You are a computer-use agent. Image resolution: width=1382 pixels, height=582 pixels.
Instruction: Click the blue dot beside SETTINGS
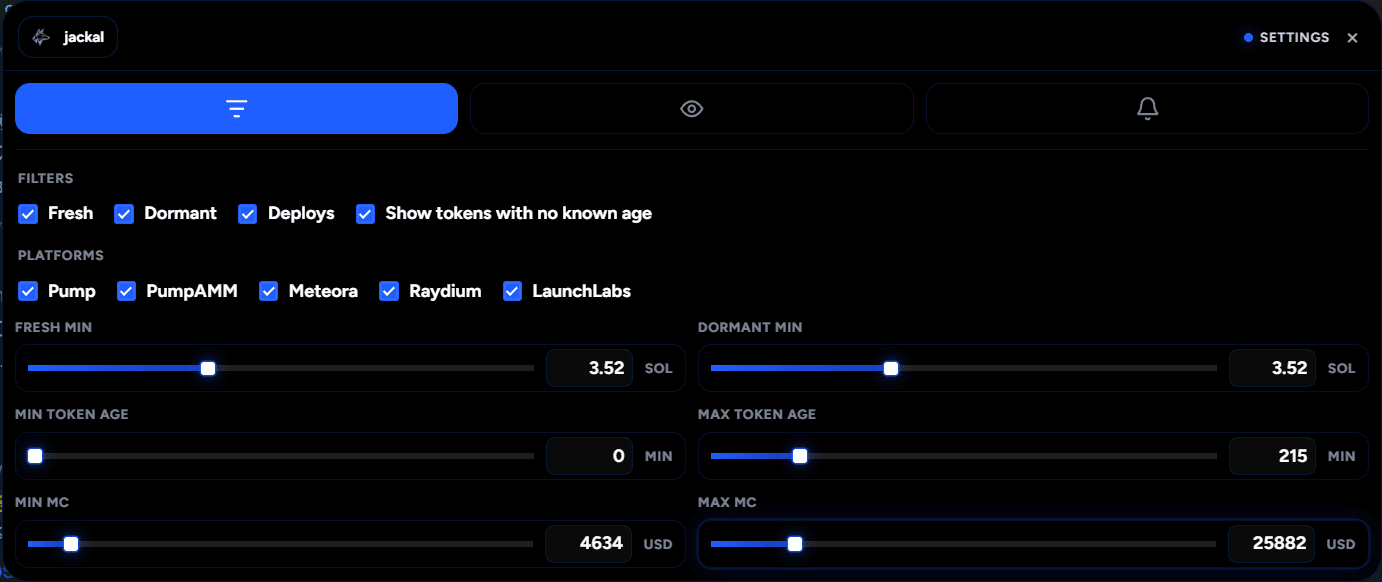[x=1248, y=38]
